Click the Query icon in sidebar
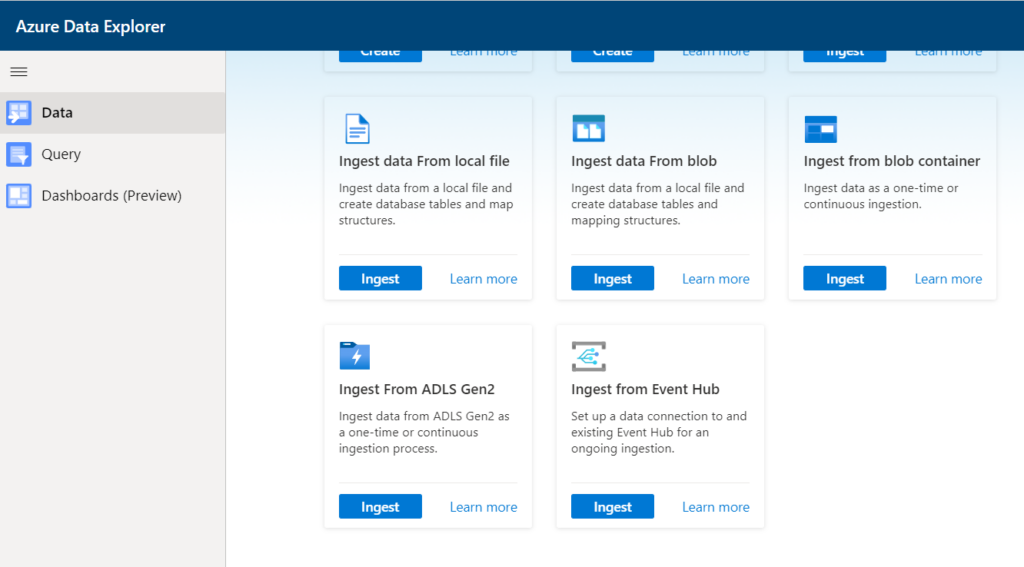 [x=19, y=155]
